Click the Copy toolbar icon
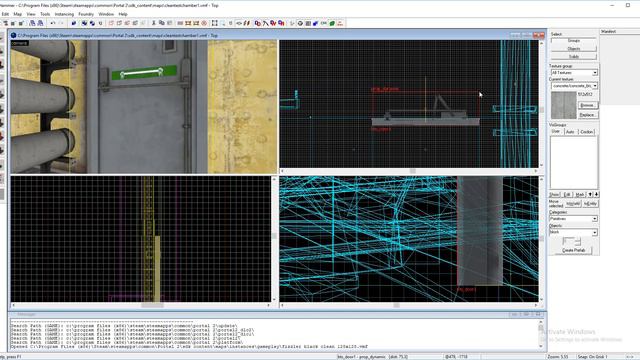This screenshot has width=640, height=360. [x=162, y=23]
